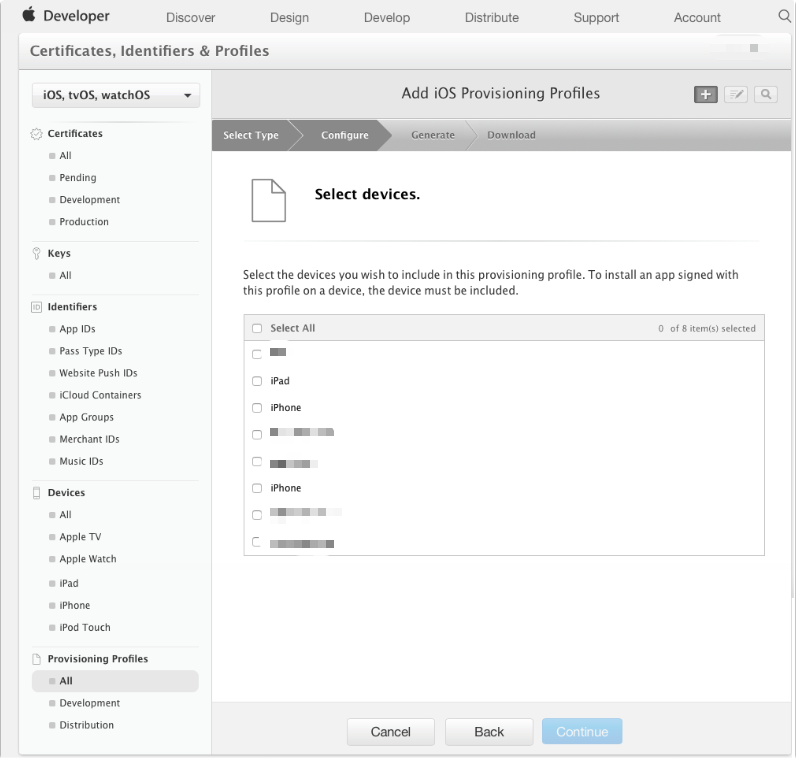Open iPad devices in sidebar
Viewport: 796px width, 760px height.
[69, 584]
